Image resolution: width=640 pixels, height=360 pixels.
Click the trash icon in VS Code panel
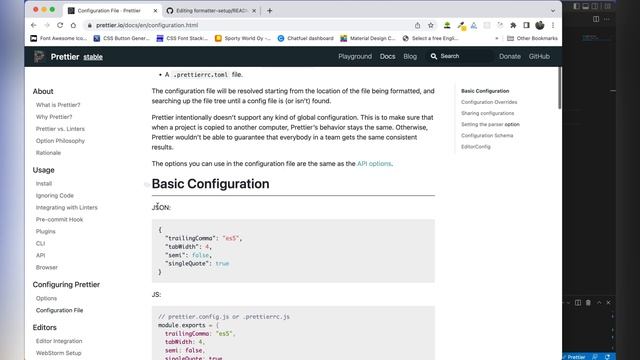coord(588,302)
